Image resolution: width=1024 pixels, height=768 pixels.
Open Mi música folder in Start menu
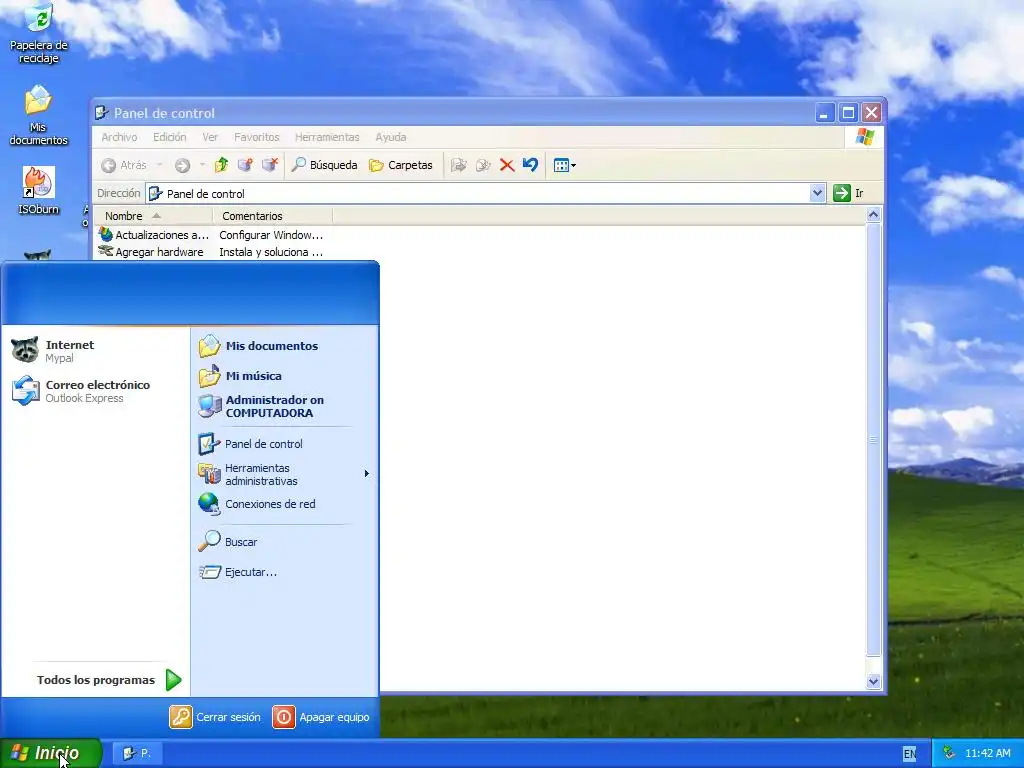click(x=283, y=376)
